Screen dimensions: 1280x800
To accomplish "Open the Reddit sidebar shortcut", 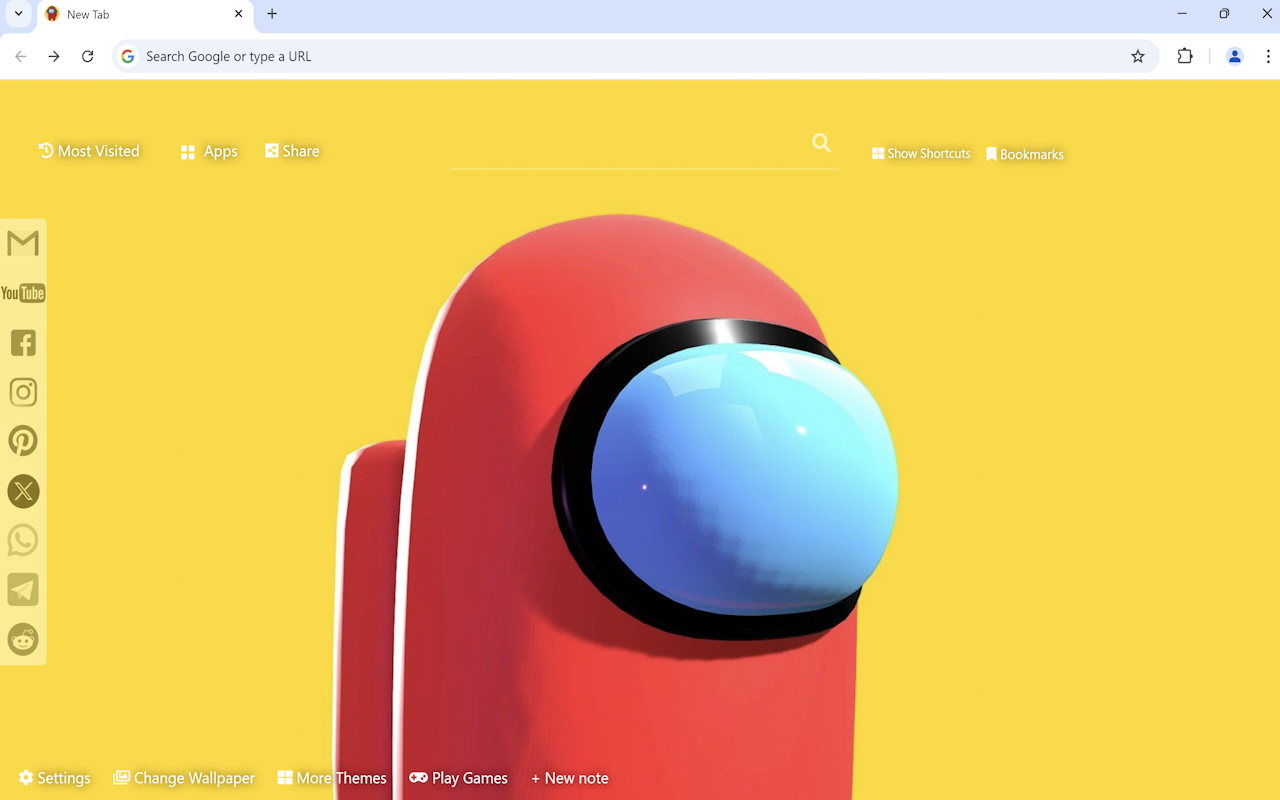I will tap(23, 639).
